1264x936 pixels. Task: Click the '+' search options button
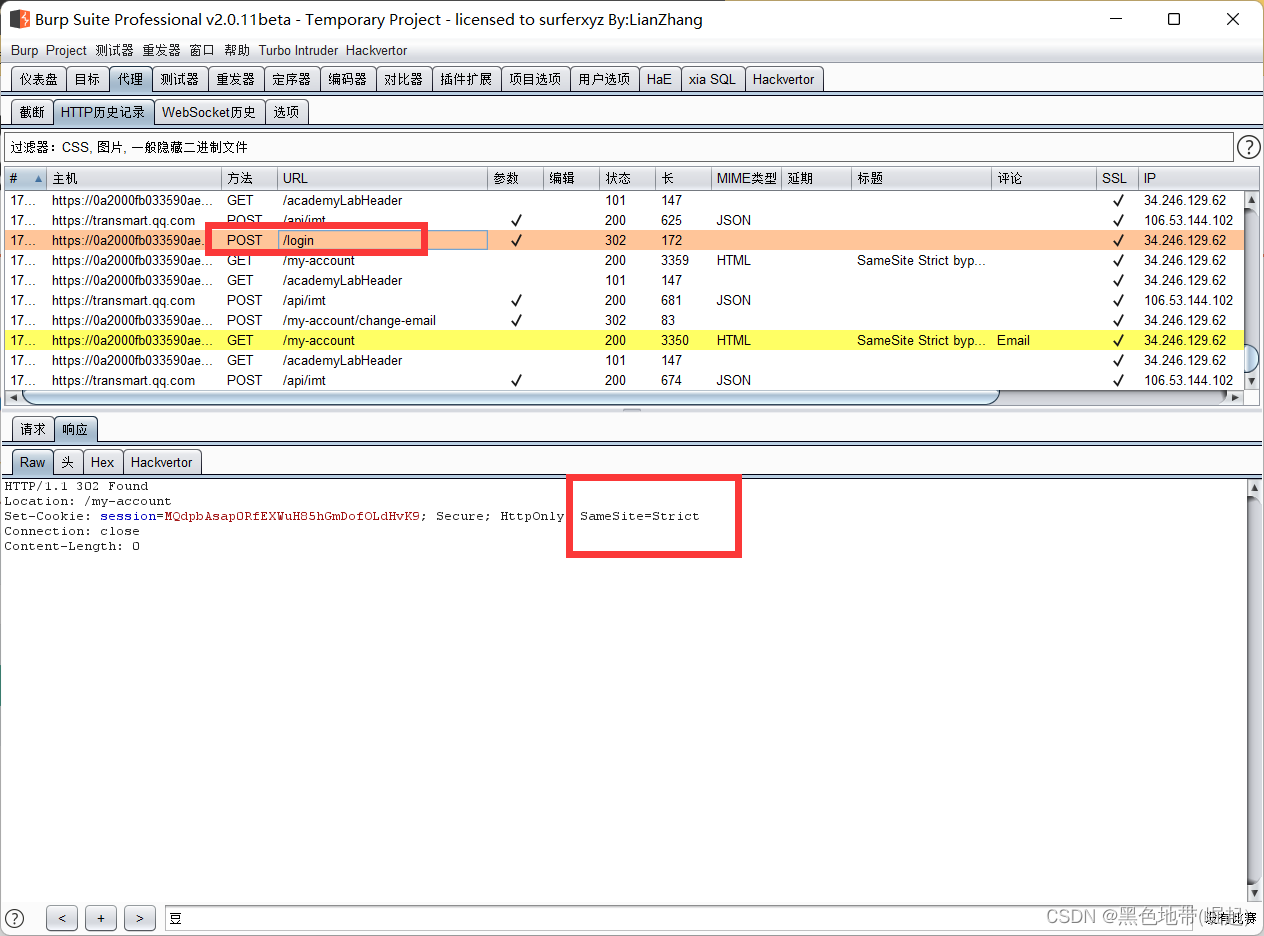100,918
